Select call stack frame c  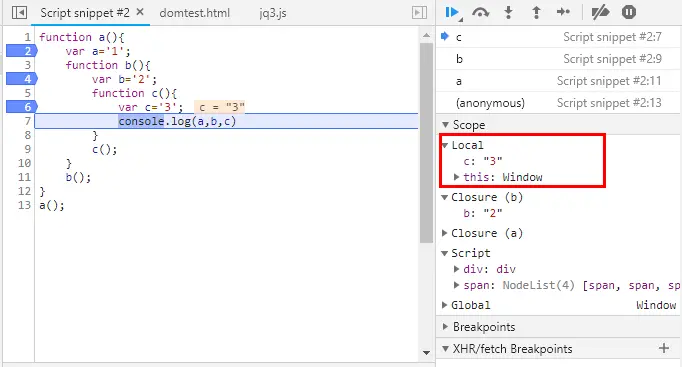click(558, 37)
